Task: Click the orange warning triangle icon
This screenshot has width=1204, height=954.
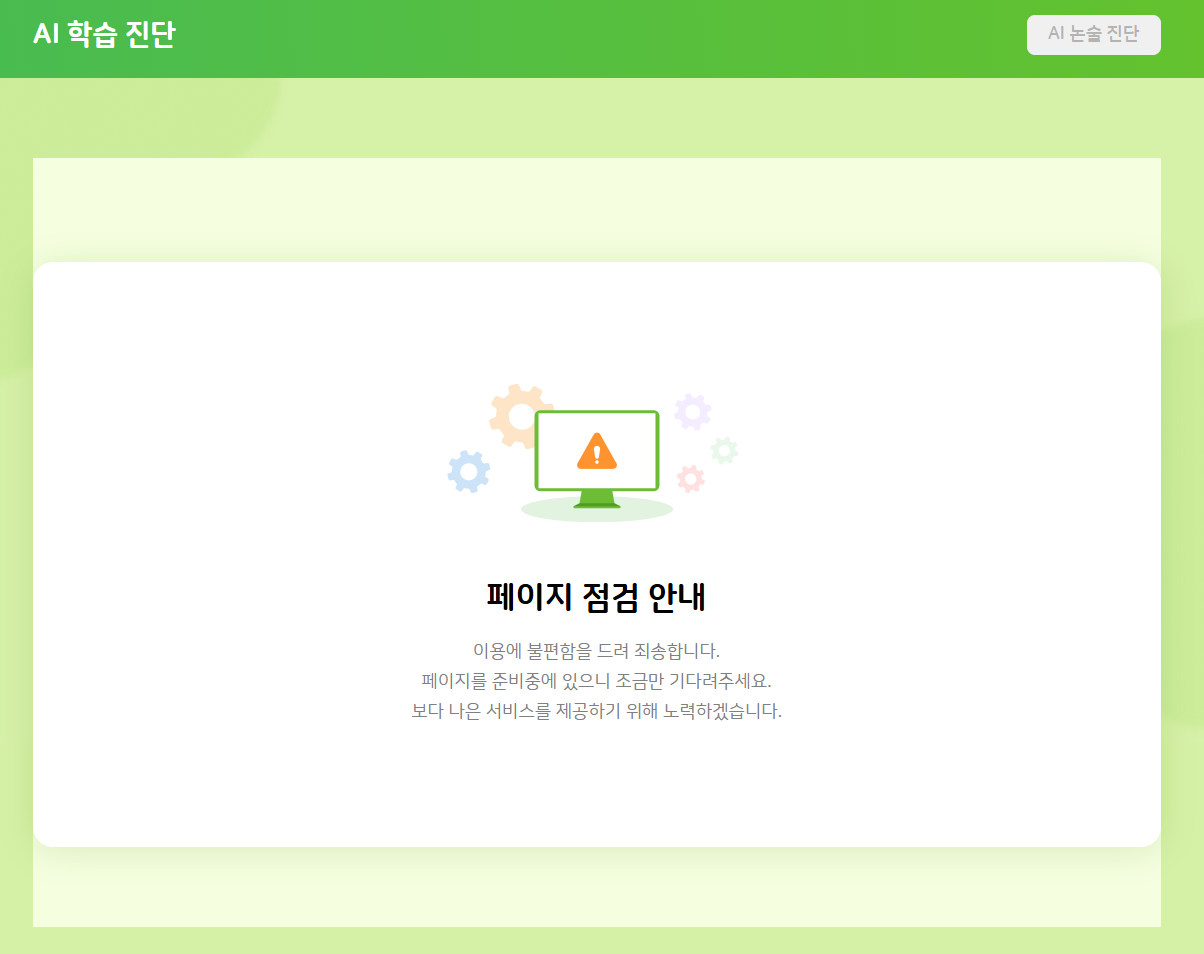Action: (x=597, y=451)
